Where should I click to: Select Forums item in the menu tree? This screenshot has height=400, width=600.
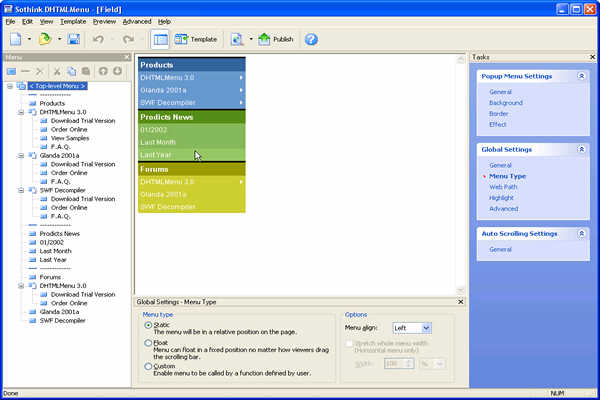50,277
